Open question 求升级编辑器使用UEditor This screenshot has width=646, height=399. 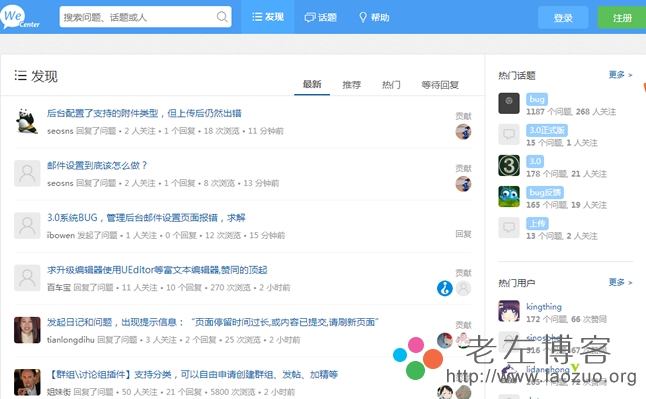tap(157, 270)
